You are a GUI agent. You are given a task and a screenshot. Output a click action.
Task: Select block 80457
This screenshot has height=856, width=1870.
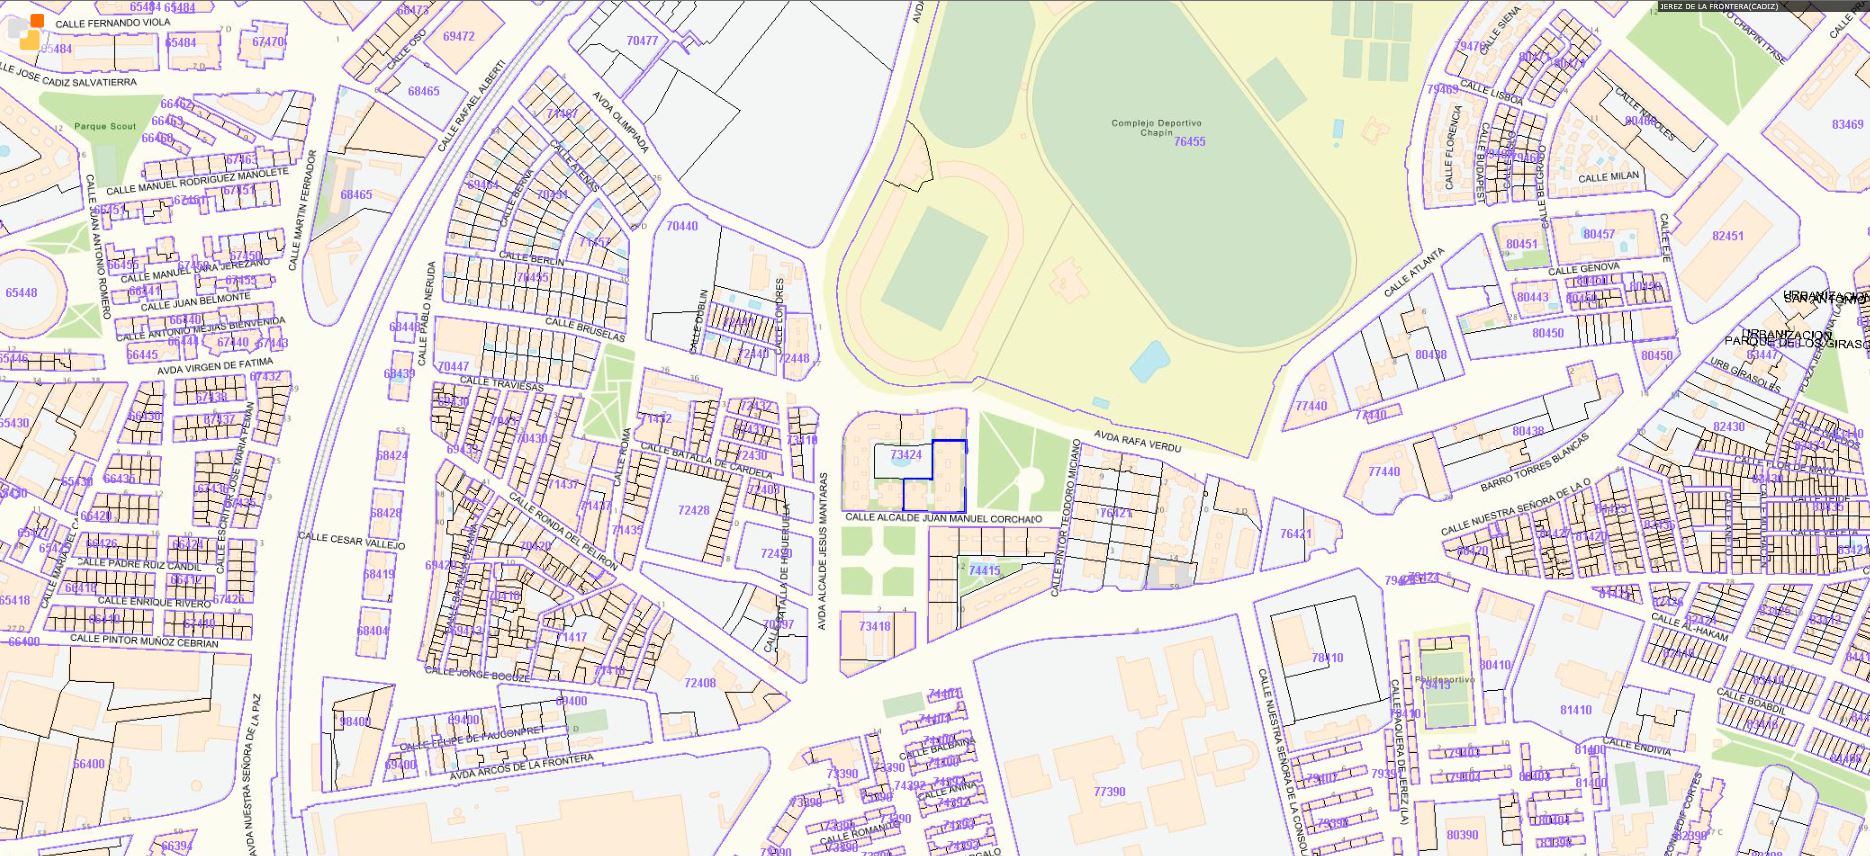1599,234
